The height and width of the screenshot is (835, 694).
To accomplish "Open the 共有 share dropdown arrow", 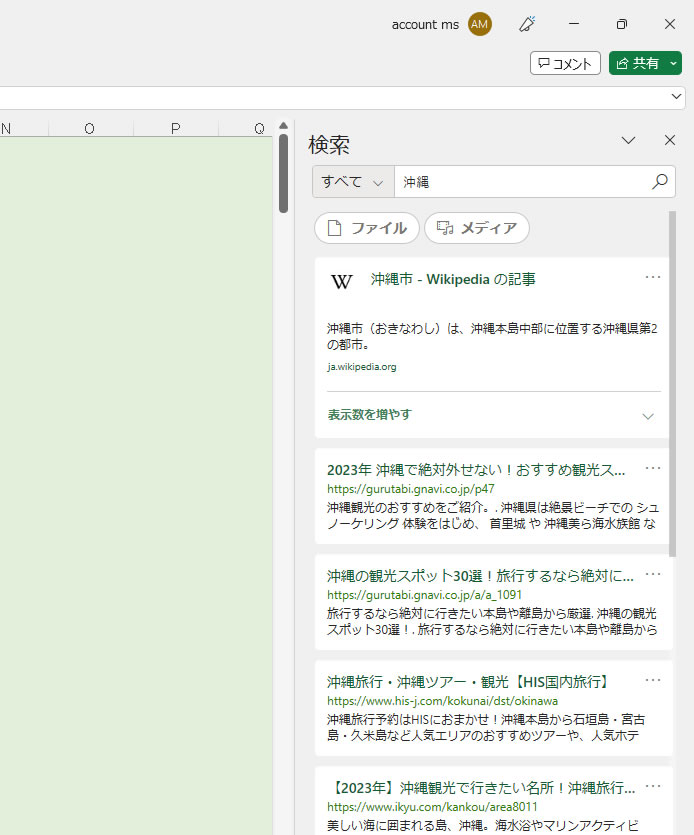I will (673, 63).
